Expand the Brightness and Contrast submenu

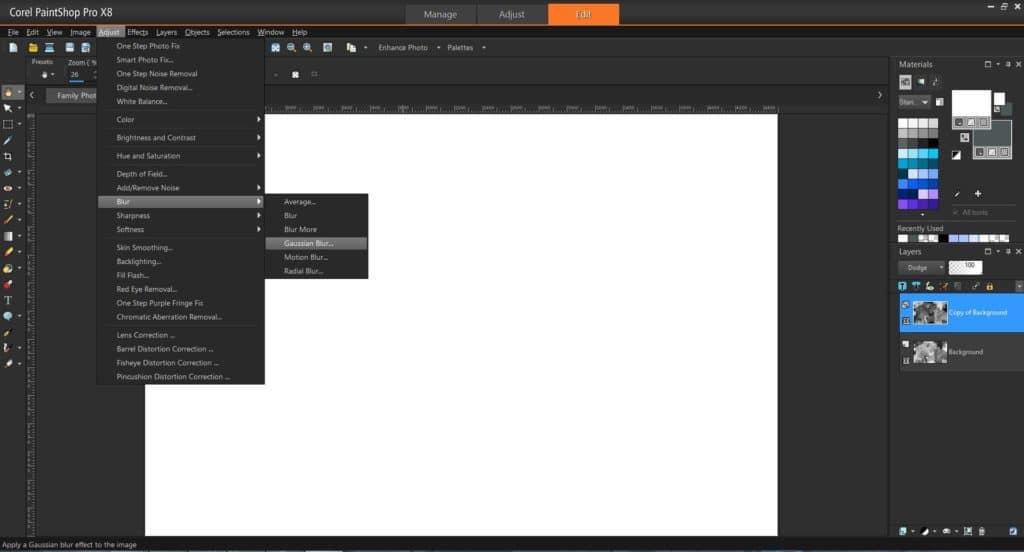180,138
